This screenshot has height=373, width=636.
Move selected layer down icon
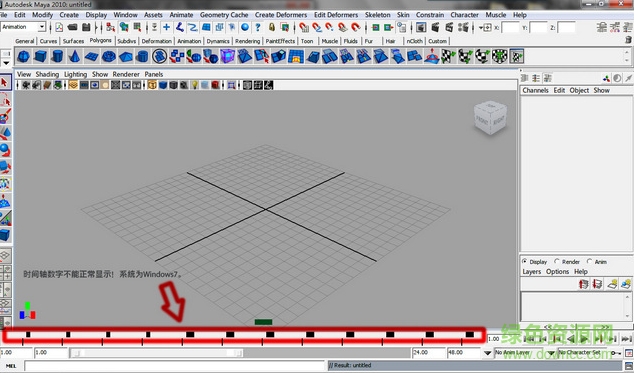point(597,284)
